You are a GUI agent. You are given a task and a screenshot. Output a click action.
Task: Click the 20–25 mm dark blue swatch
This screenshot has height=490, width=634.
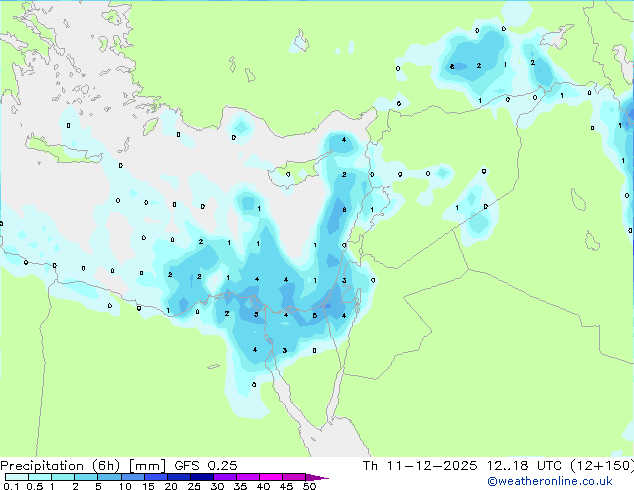pos(178,477)
